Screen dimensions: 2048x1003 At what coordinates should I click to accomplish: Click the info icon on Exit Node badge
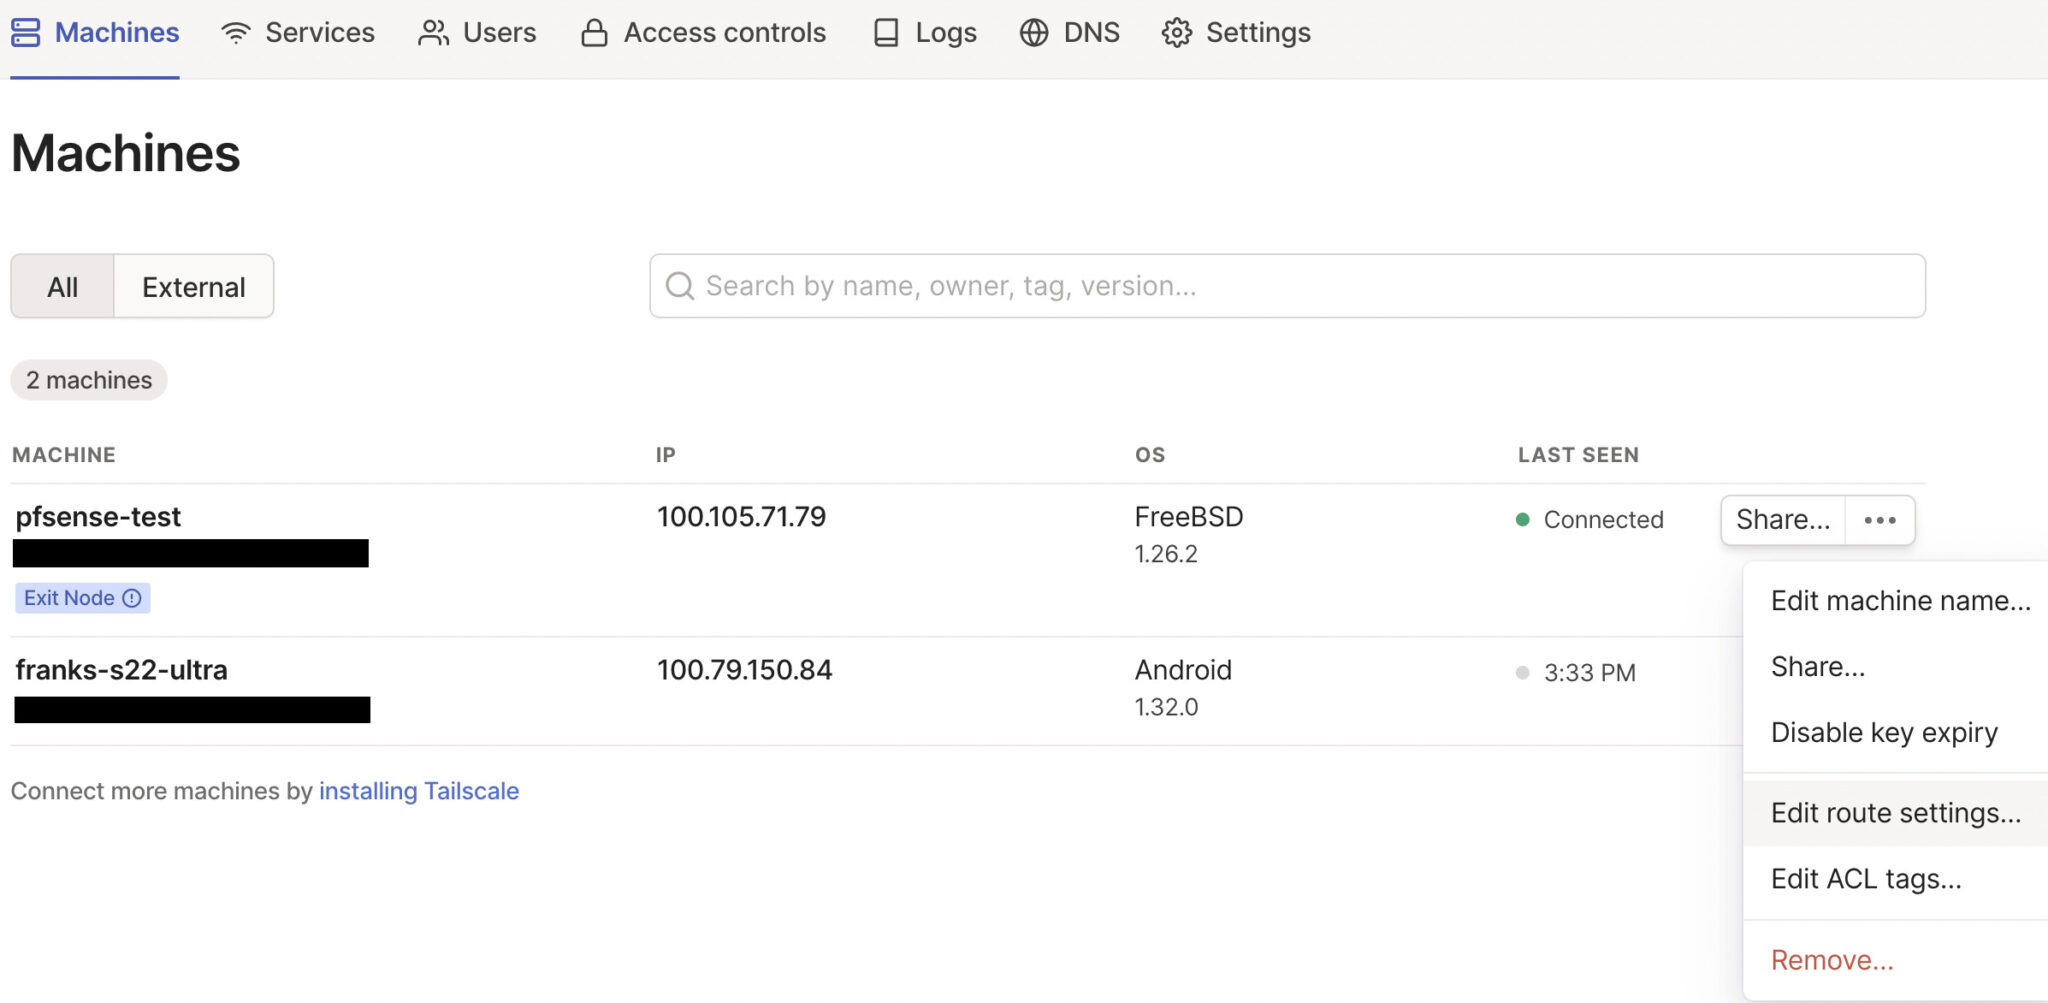(x=131, y=597)
